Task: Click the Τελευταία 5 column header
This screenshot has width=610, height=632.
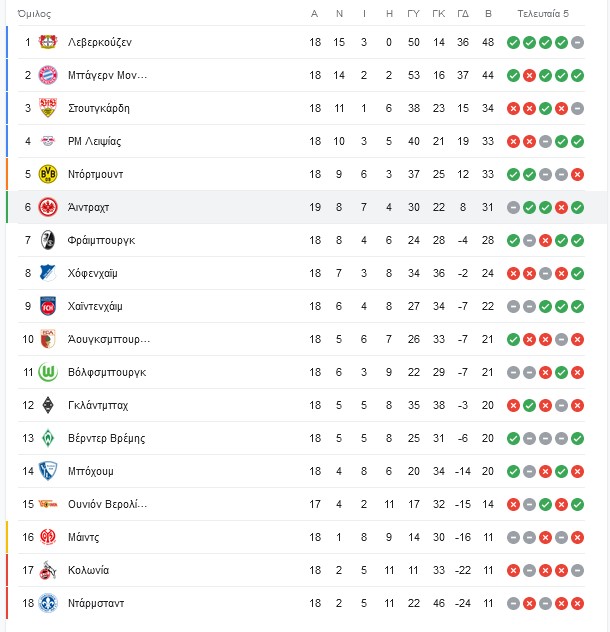Action: click(x=543, y=14)
